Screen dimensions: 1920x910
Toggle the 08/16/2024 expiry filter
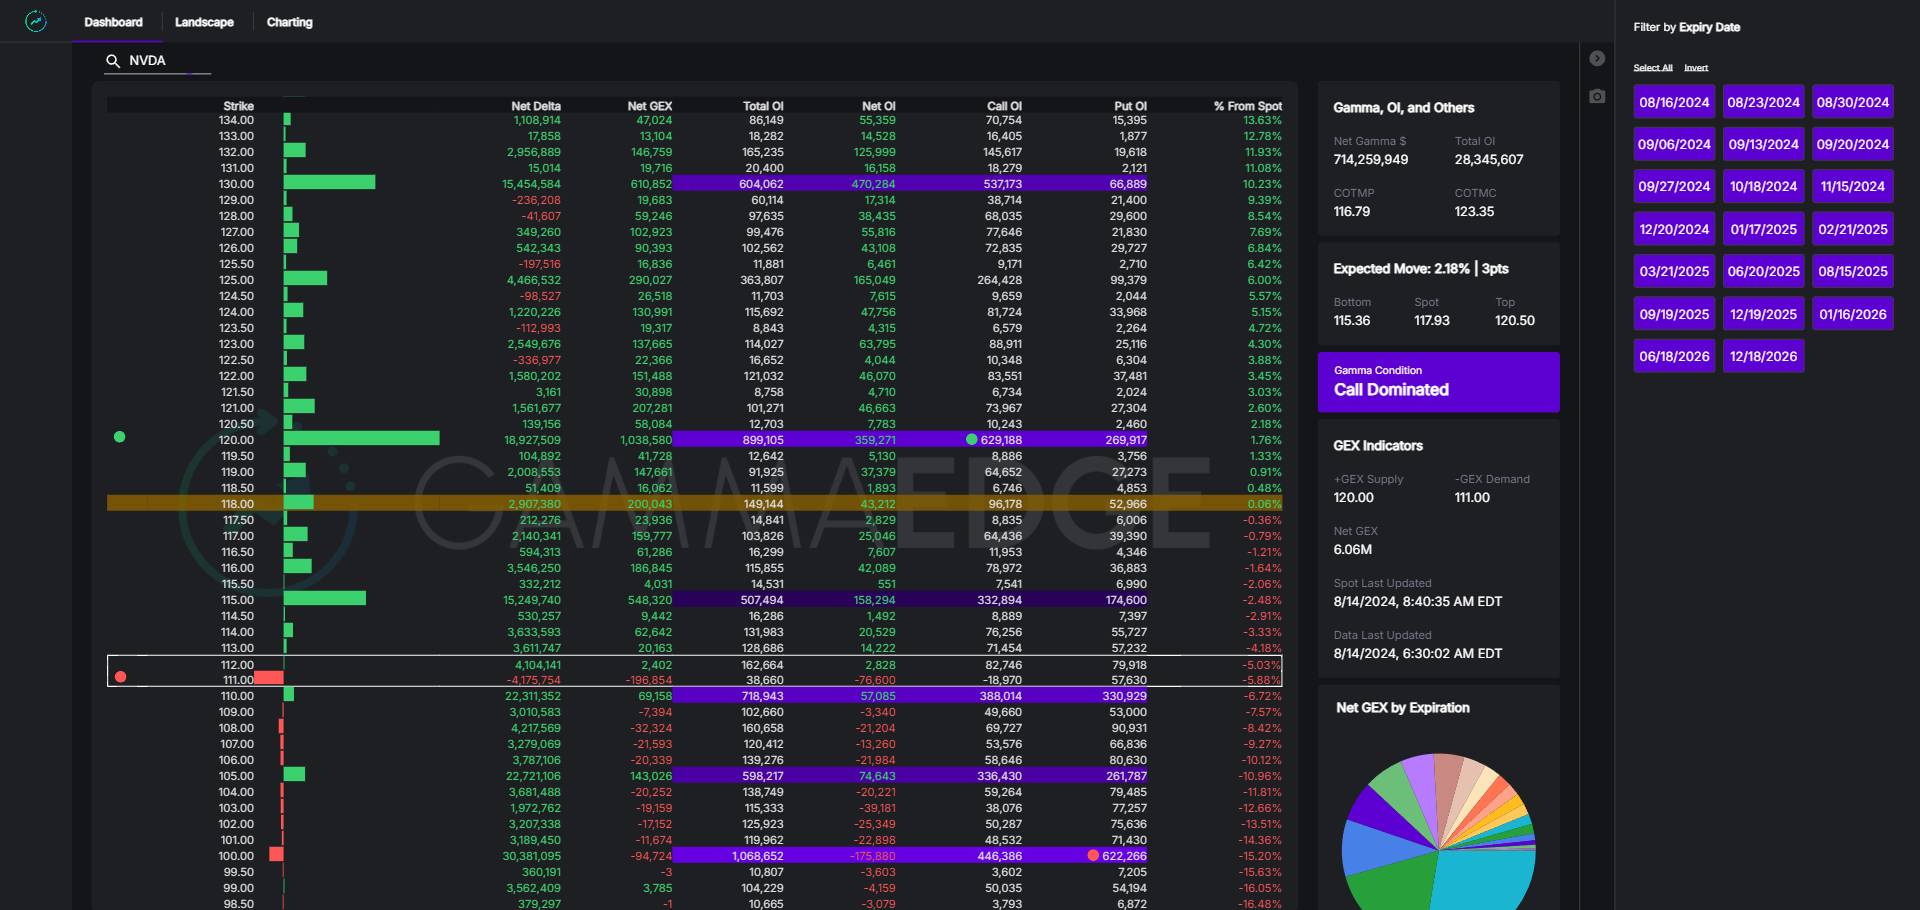click(x=1674, y=102)
